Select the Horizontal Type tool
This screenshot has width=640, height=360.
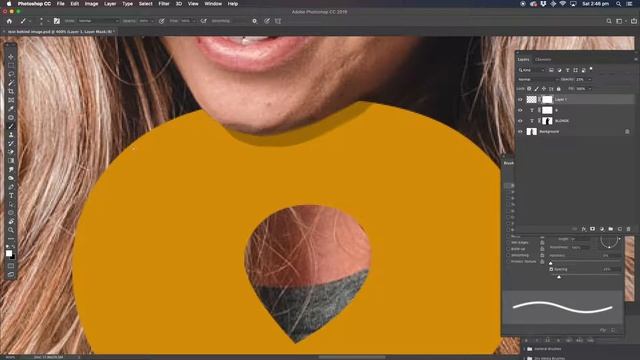(x=11, y=195)
